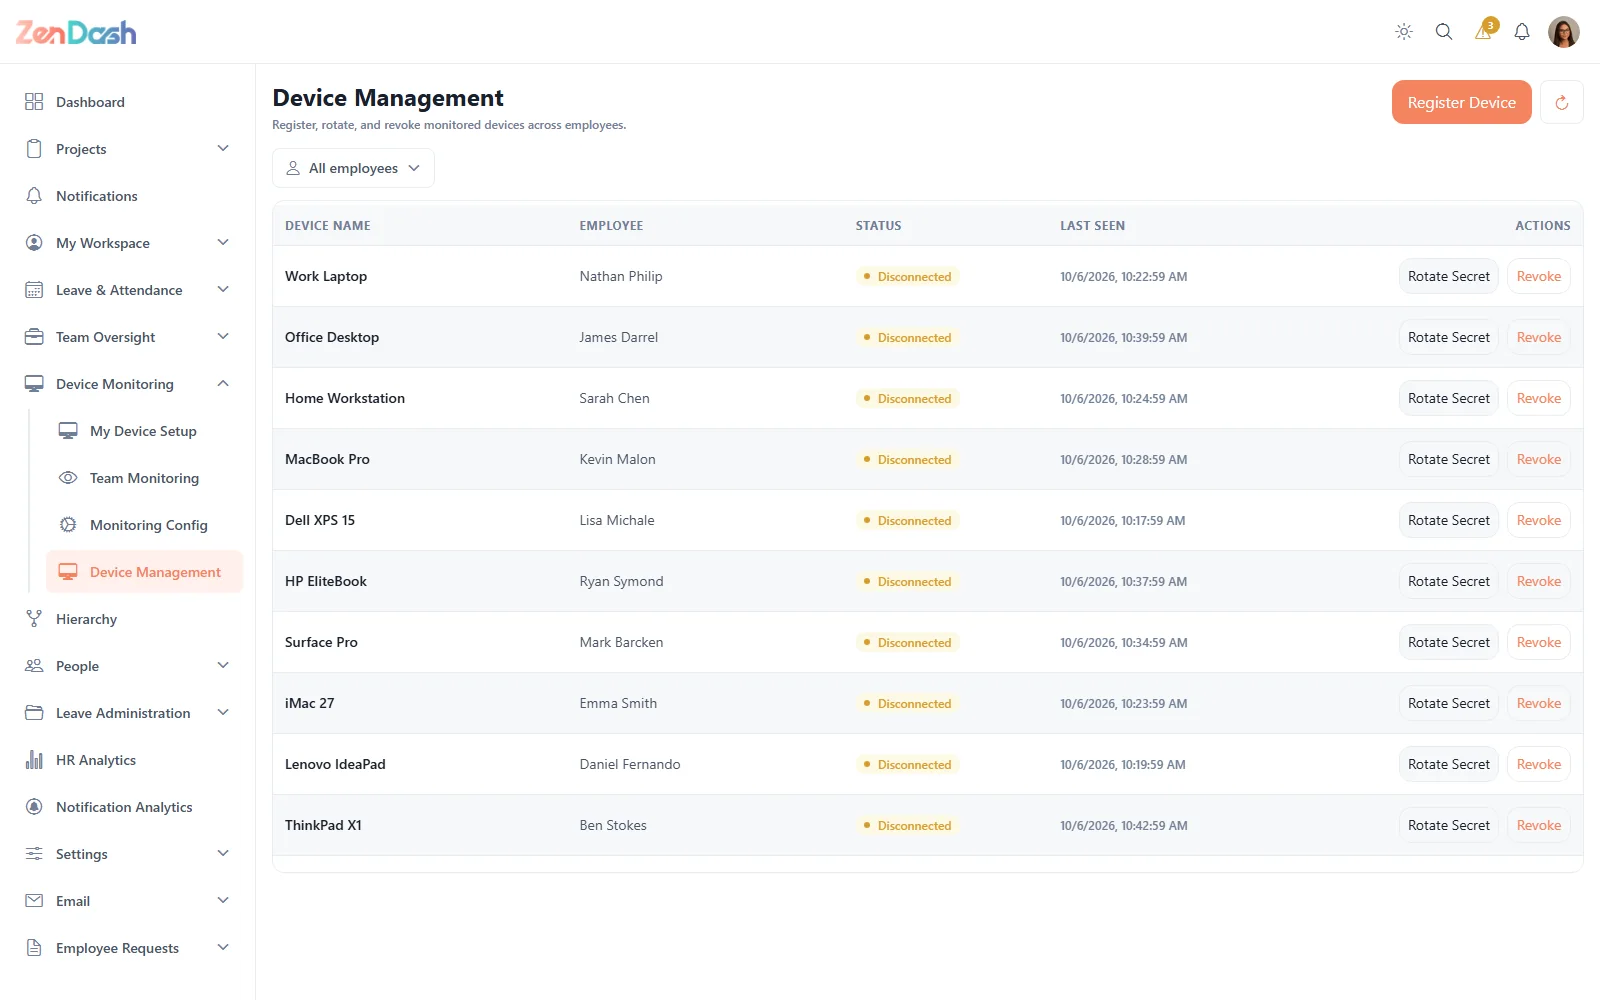The width and height of the screenshot is (1600, 1000).
Task: Click the My Device Setup monitor icon
Action: pyautogui.click(x=68, y=431)
